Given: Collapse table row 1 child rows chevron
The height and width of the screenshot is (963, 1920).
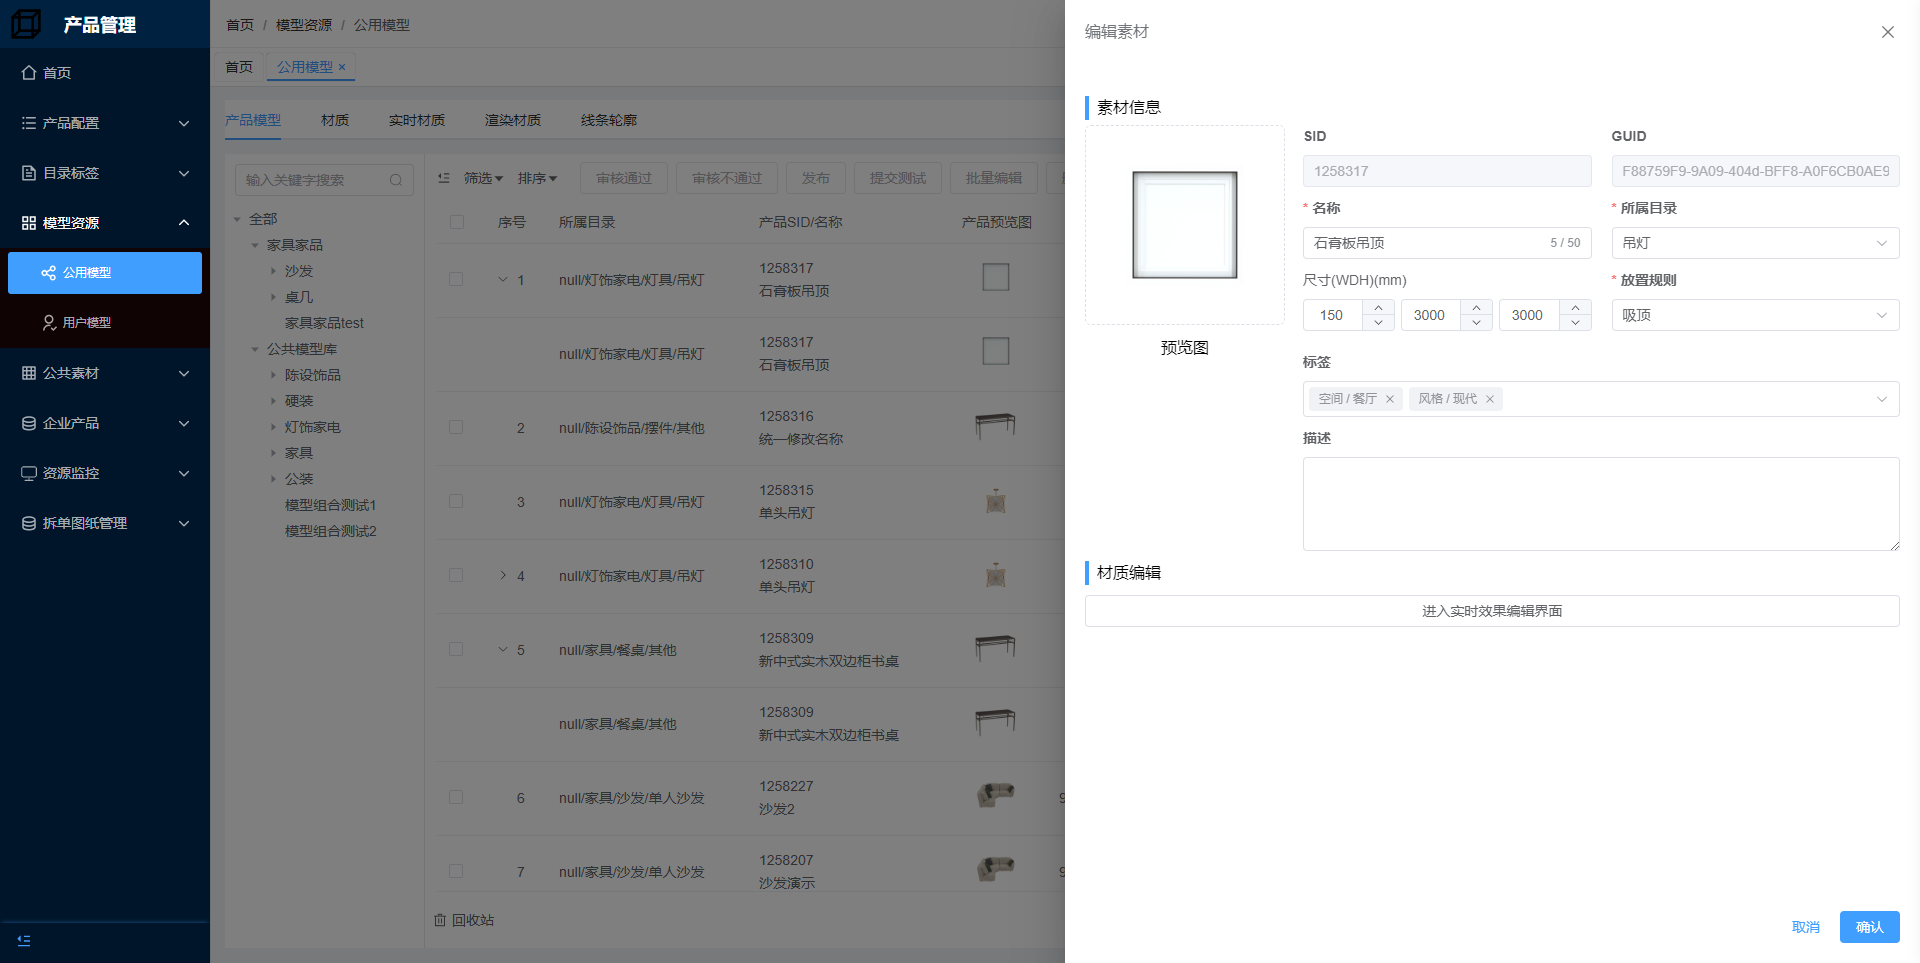Looking at the screenshot, I should [x=503, y=280].
